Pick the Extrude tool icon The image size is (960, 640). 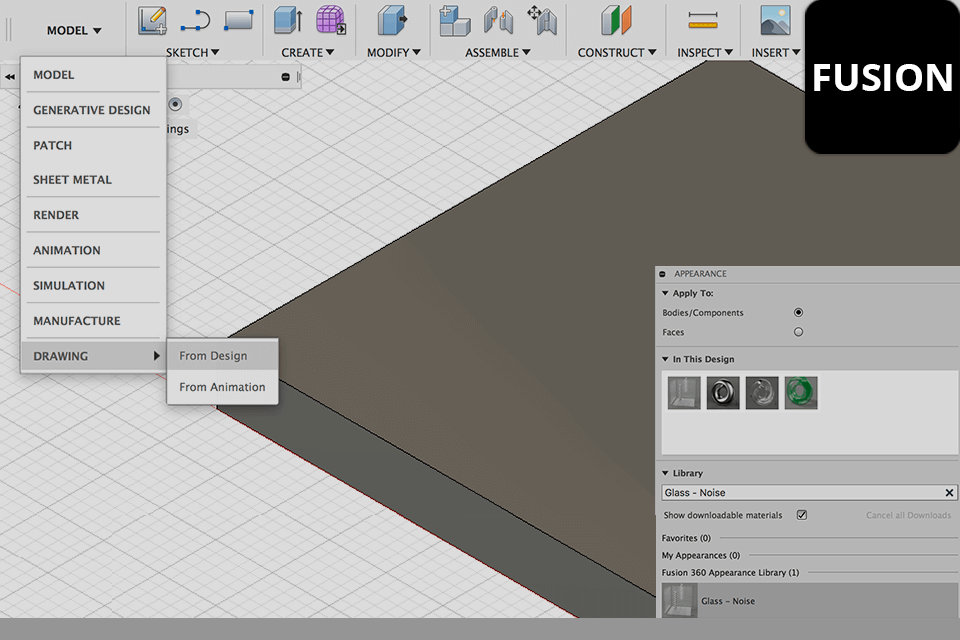point(288,20)
